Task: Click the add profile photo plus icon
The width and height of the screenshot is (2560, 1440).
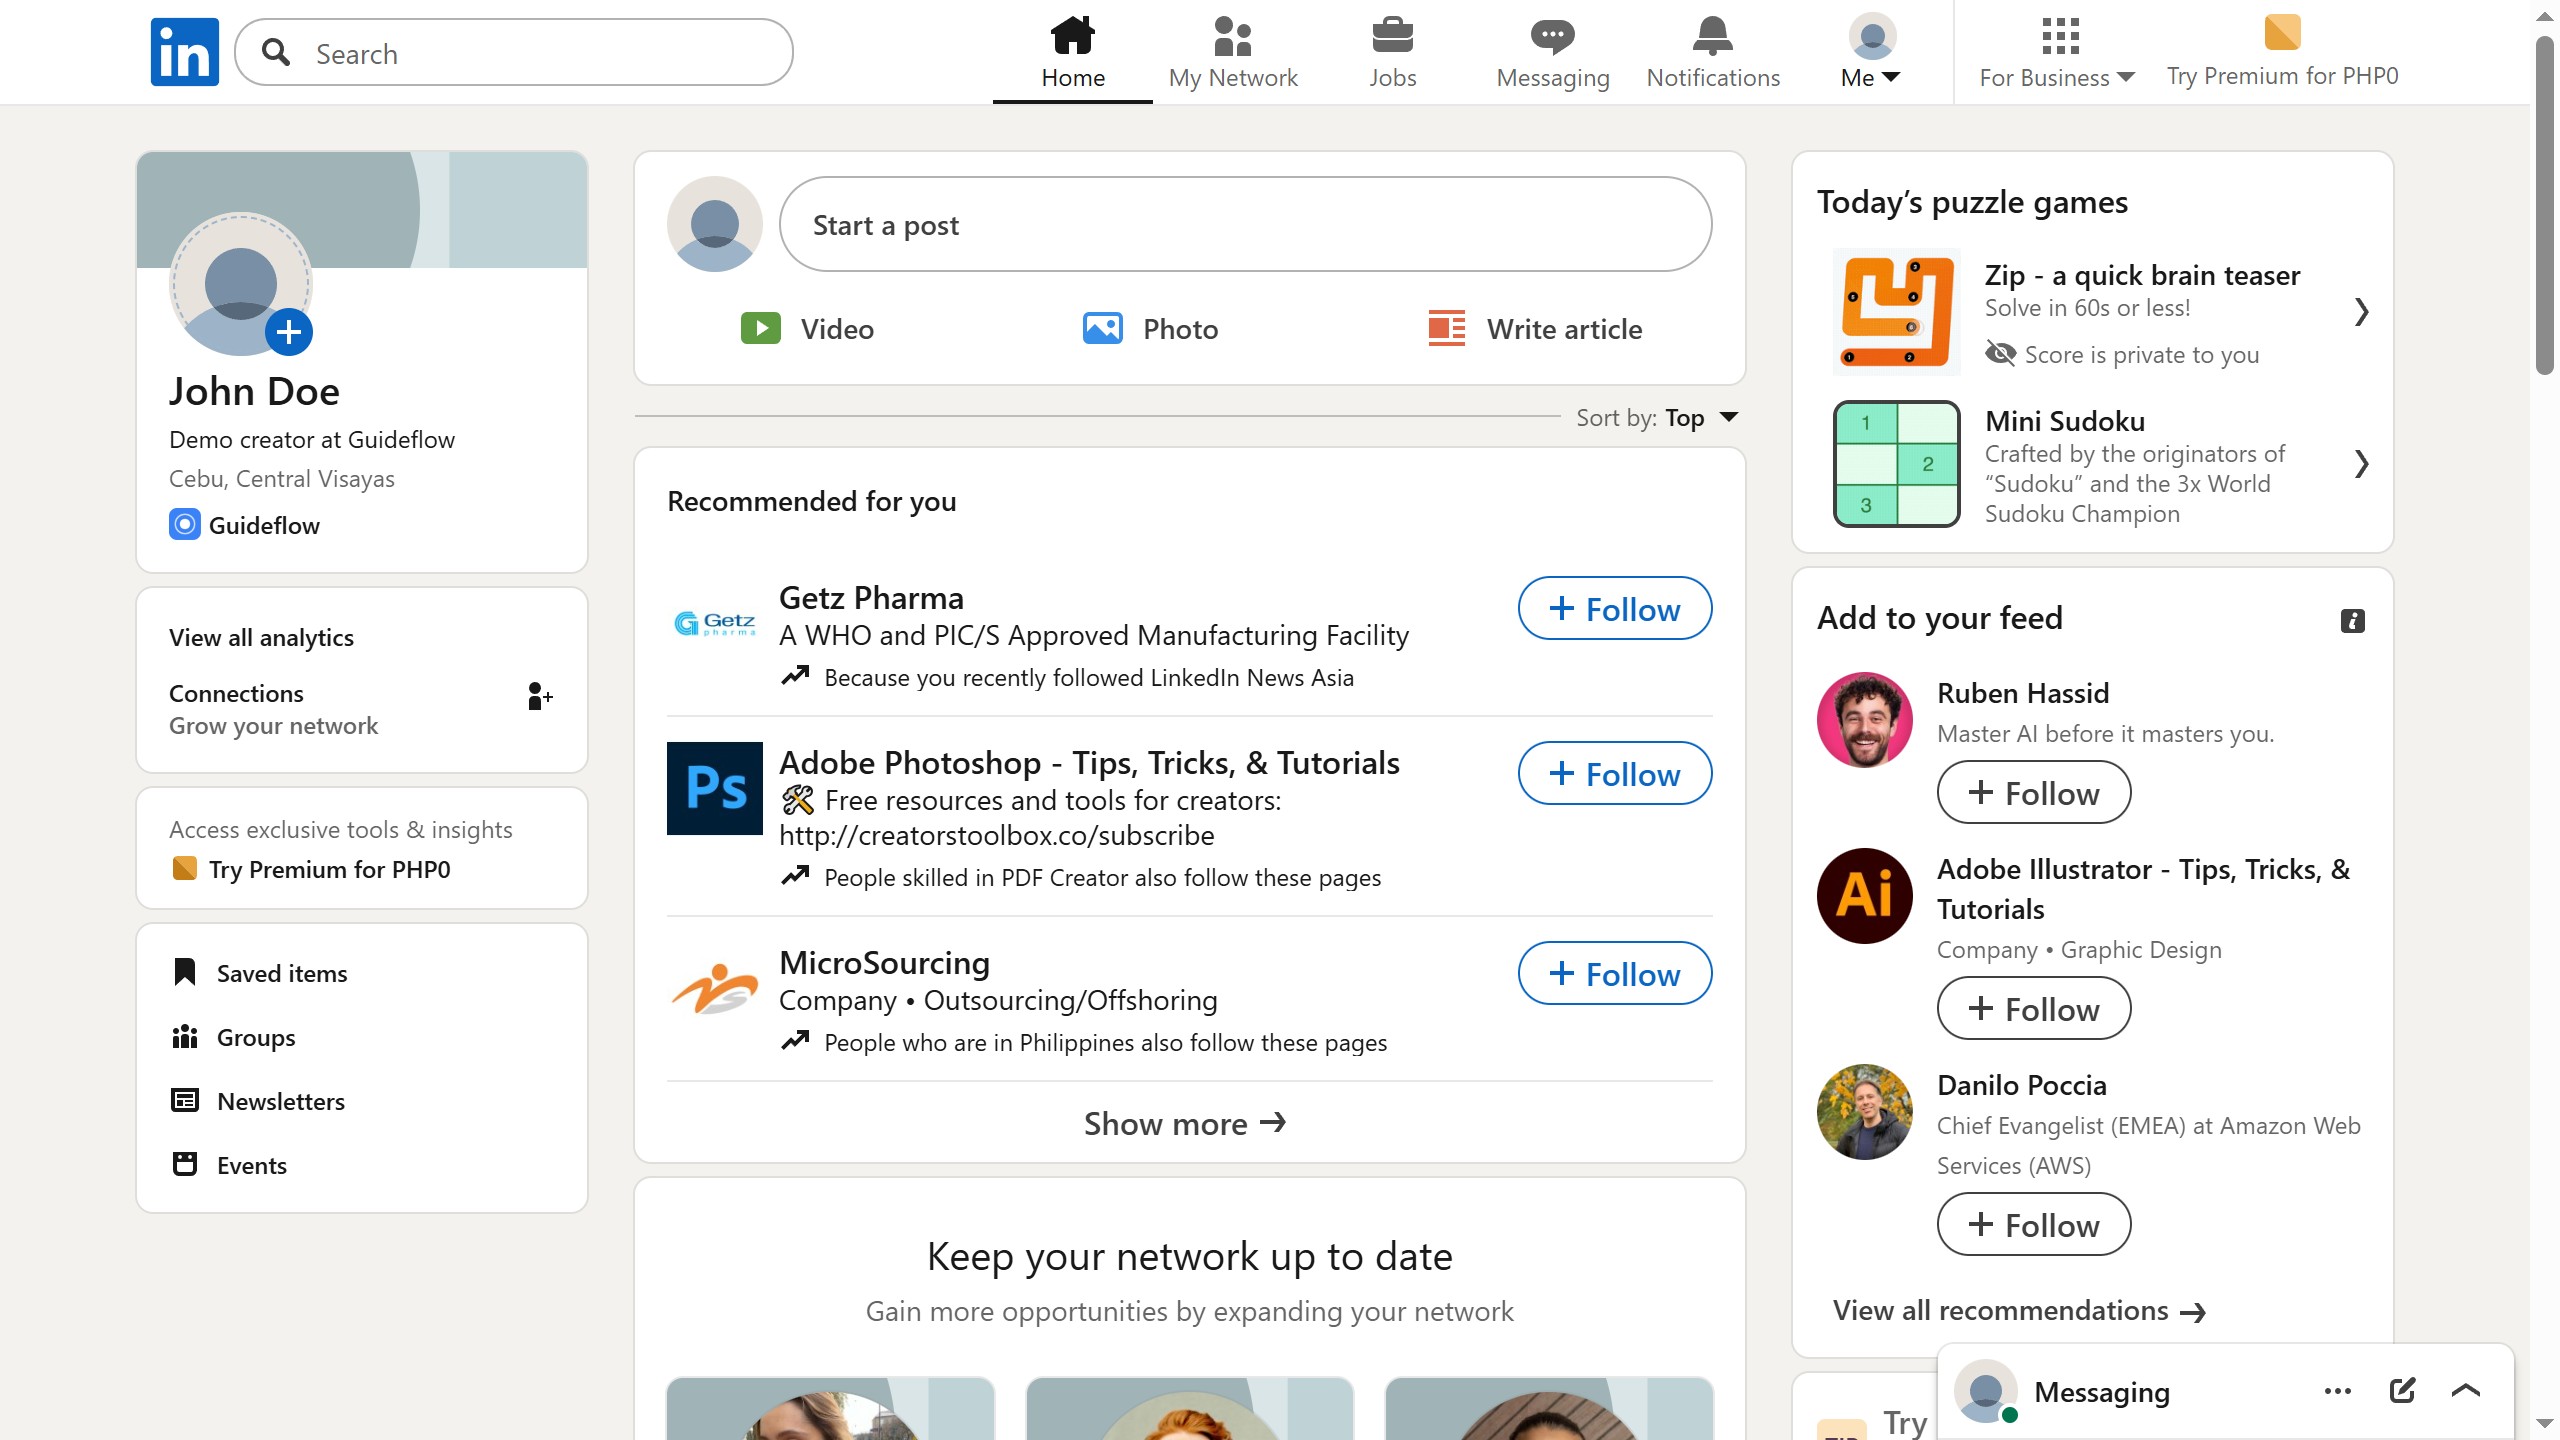Action: [289, 332]
